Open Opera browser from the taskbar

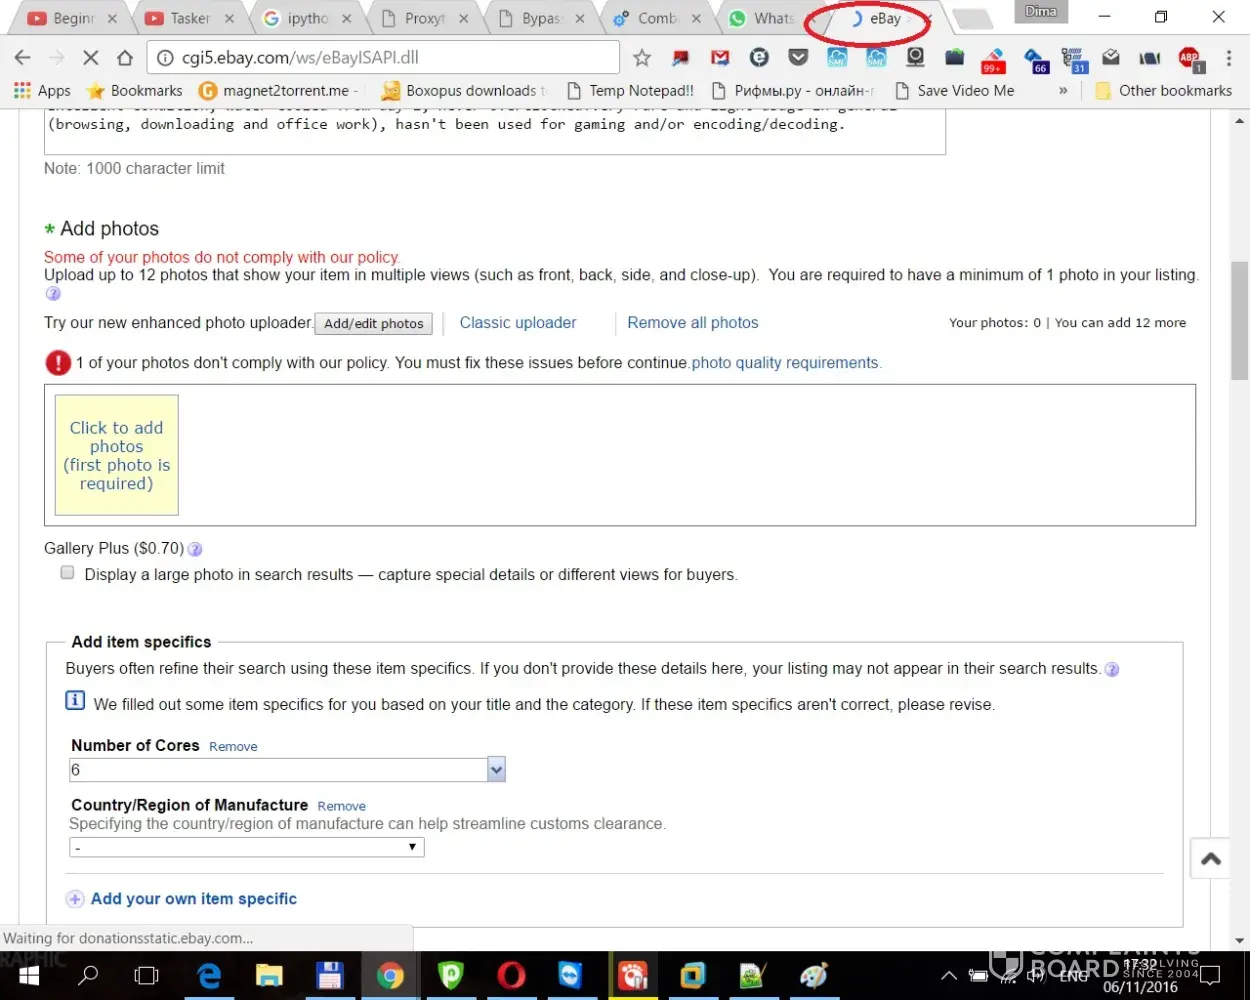pyautogui.click(x=511, y=975)
